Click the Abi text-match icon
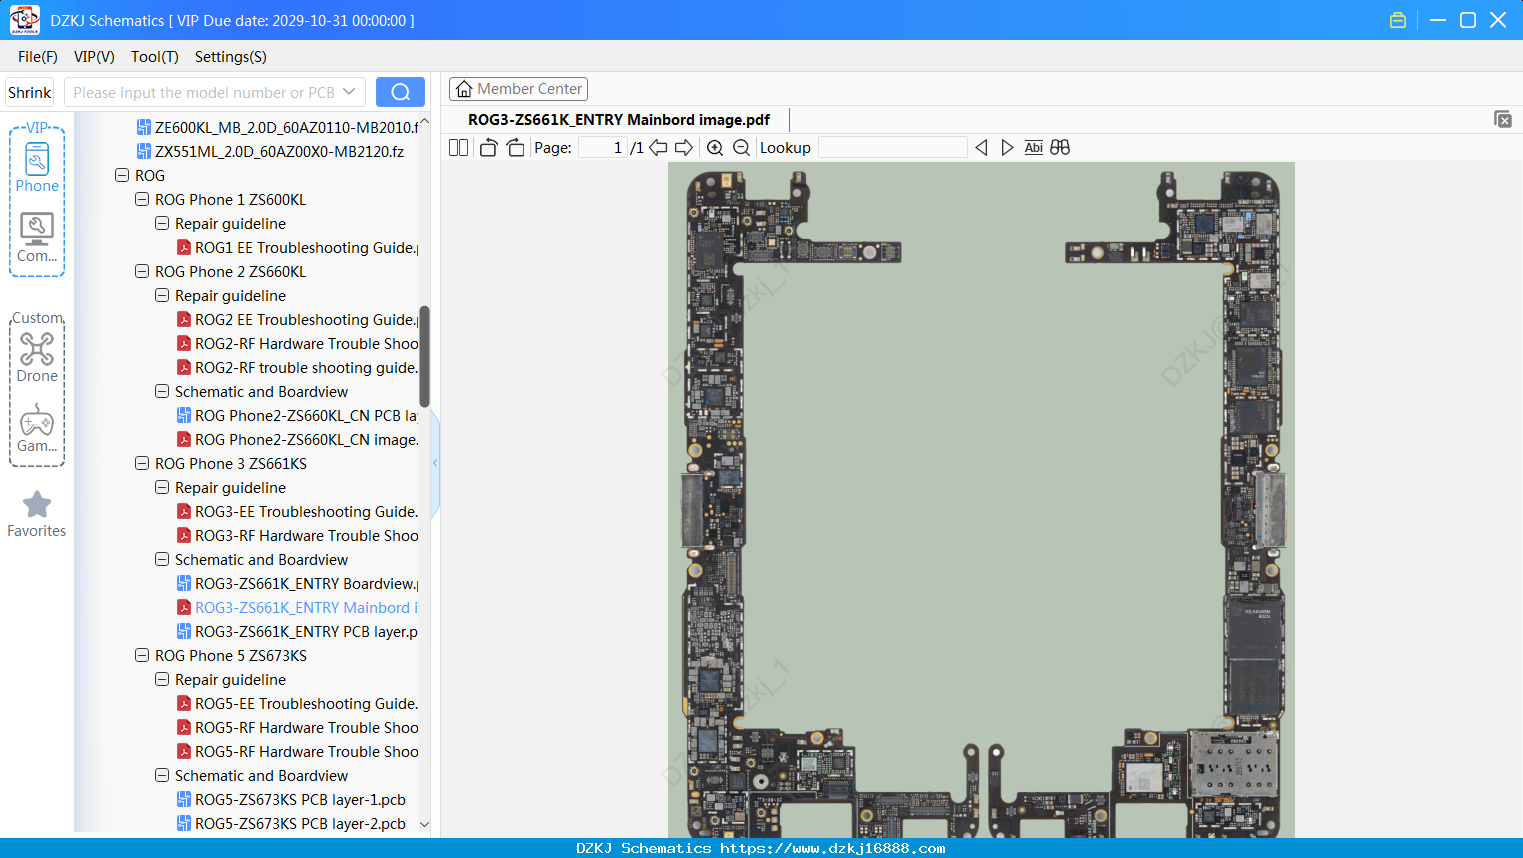 (x=1034, y=148)
